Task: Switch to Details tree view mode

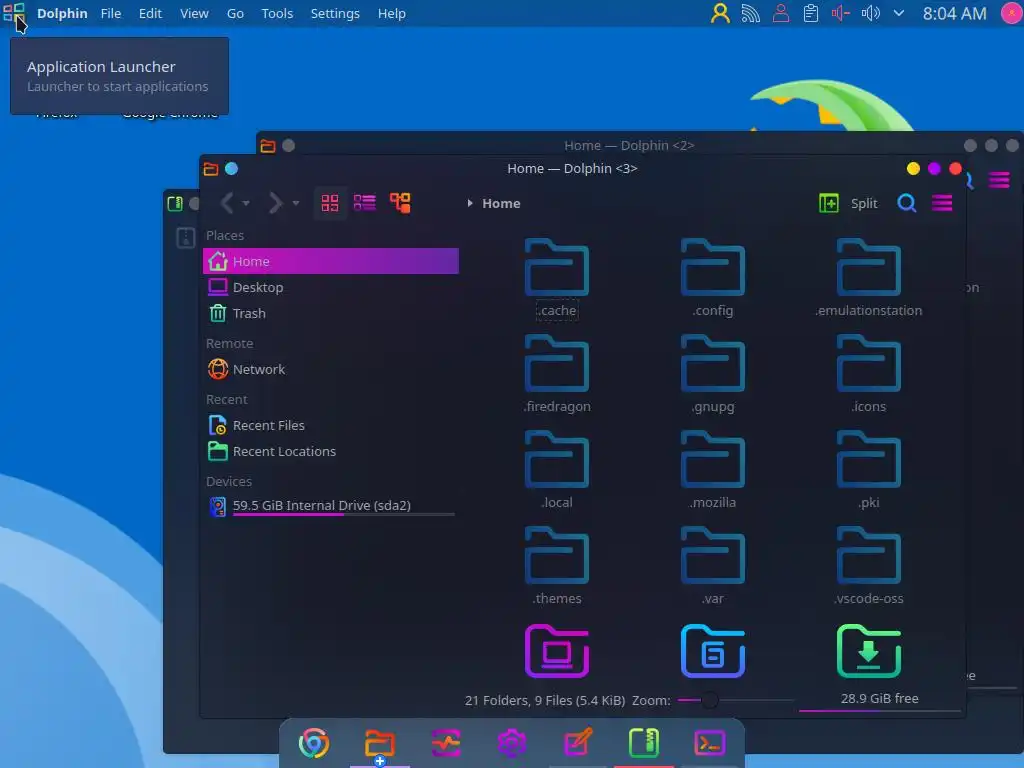Action: pyautogui.click(x=400, y=203)
